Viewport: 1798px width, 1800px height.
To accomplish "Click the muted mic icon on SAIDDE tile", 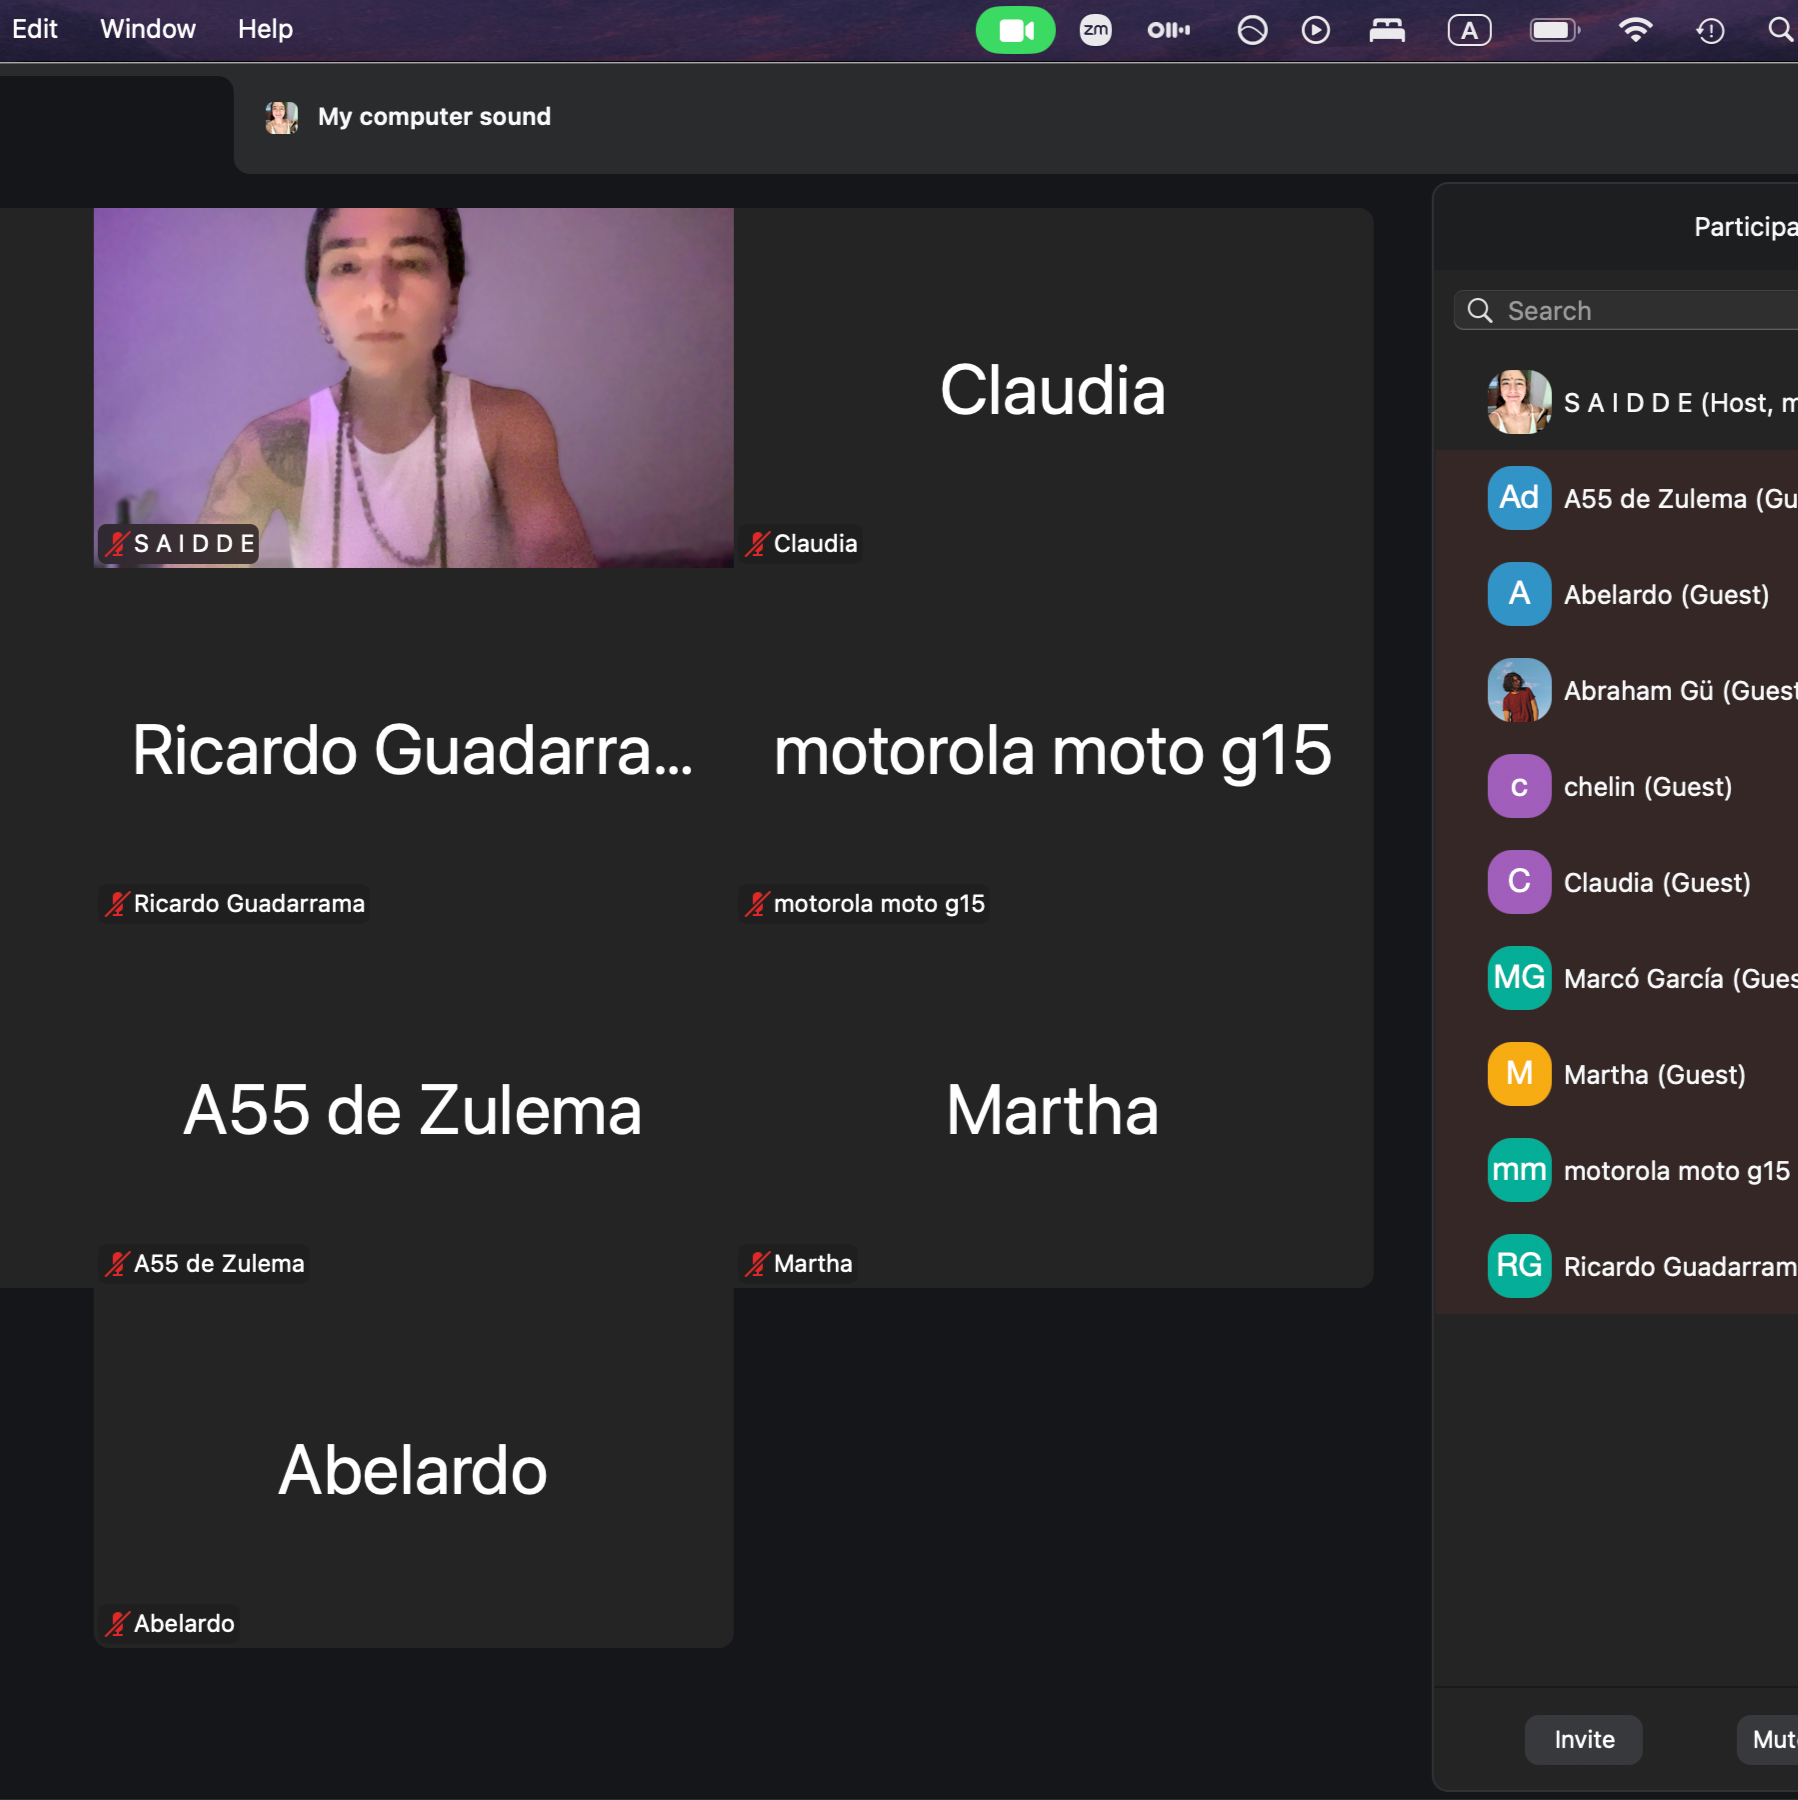I will tap(117, 544).
